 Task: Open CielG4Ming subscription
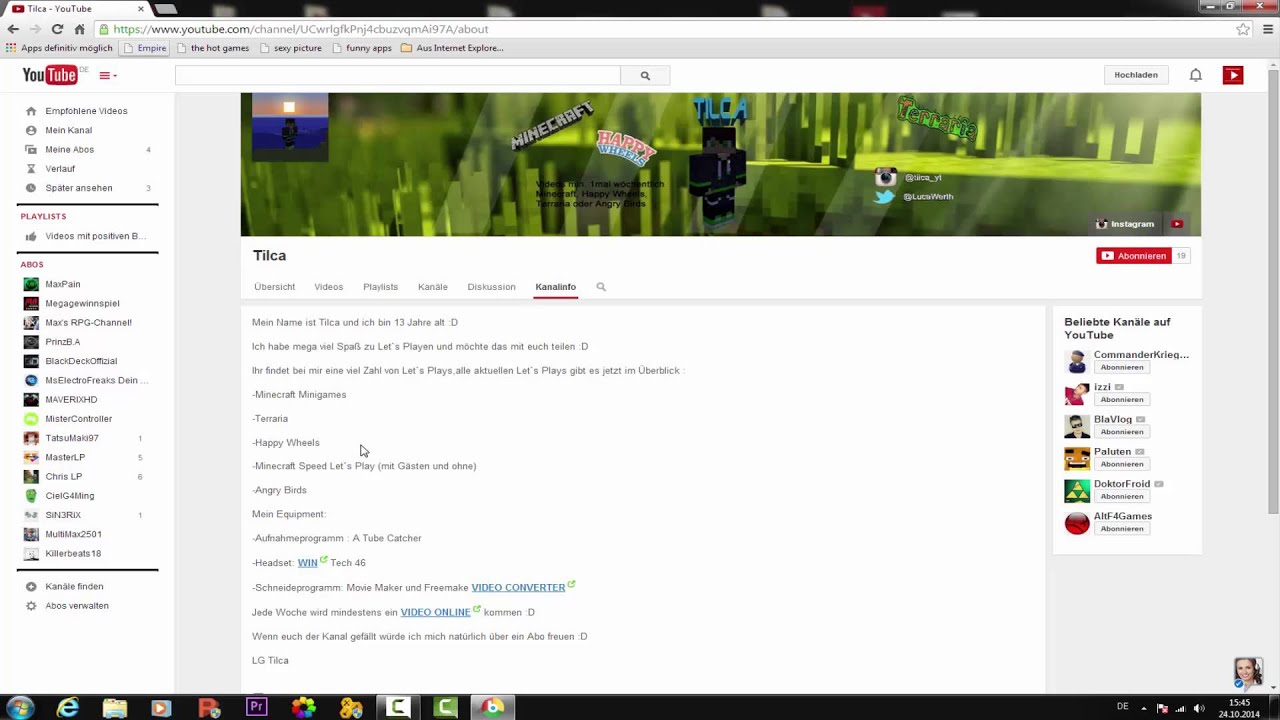[69, 496]
